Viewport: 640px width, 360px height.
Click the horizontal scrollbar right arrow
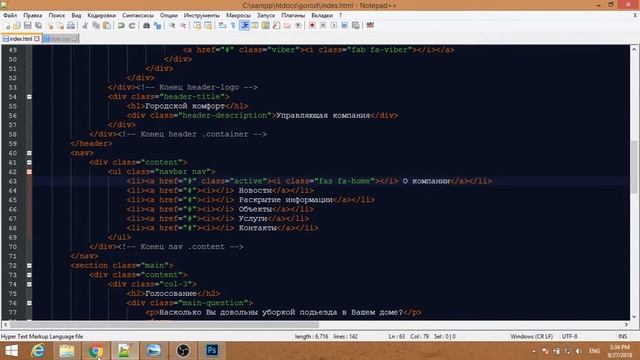626,324
